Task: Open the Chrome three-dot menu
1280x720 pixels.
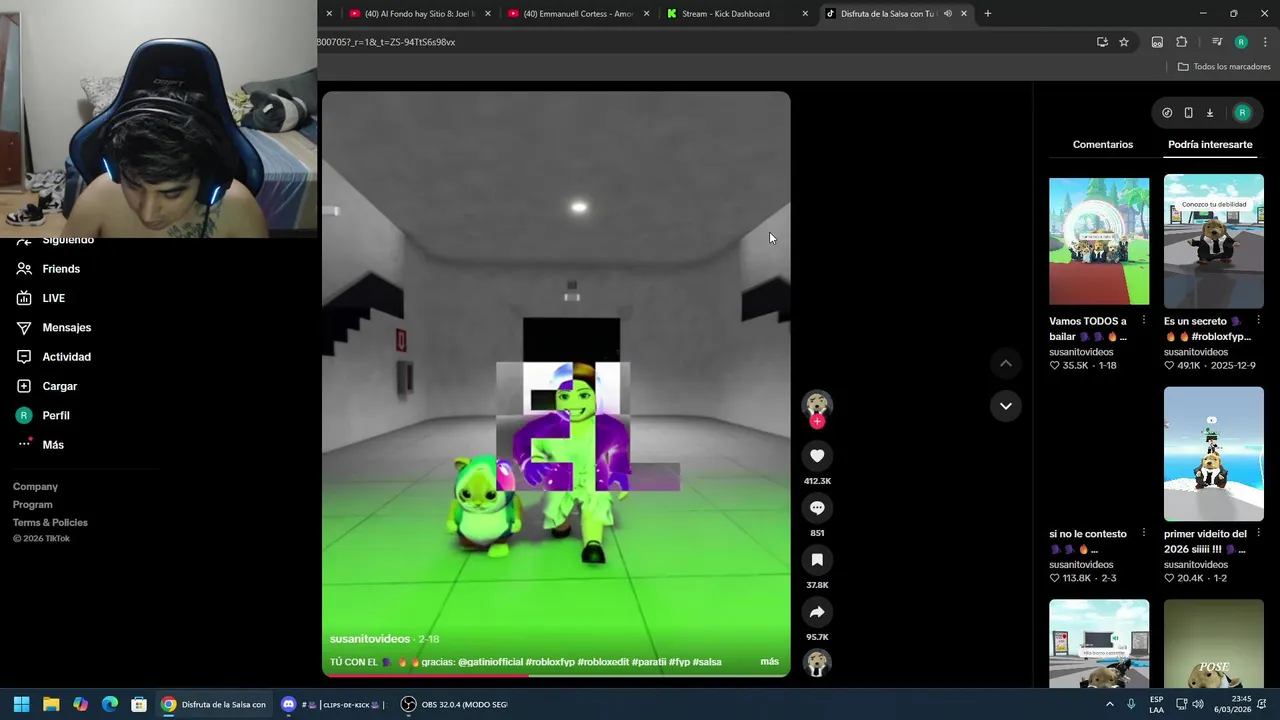Action: [1265, 42]
